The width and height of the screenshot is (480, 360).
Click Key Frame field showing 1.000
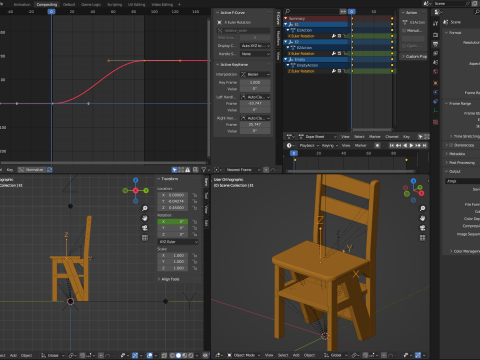coord(255,82)
